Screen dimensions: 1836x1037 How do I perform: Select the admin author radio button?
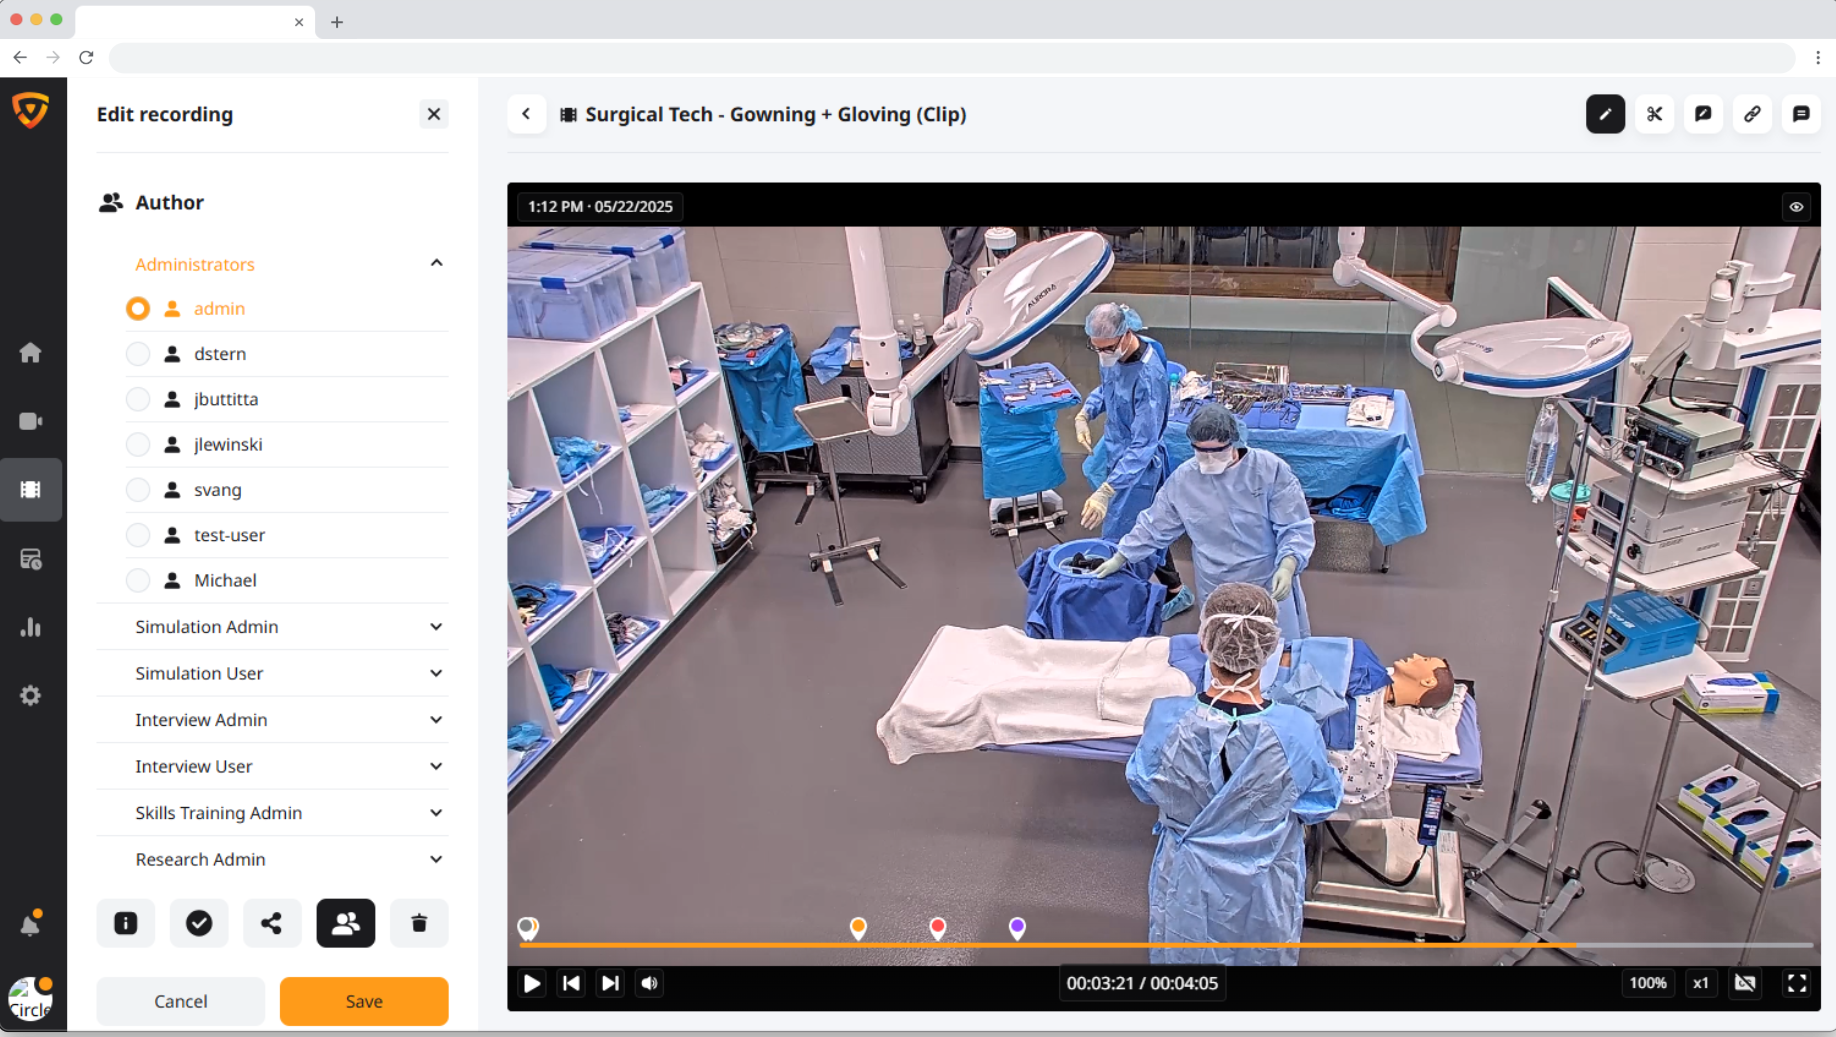click(x=137, y=308)
